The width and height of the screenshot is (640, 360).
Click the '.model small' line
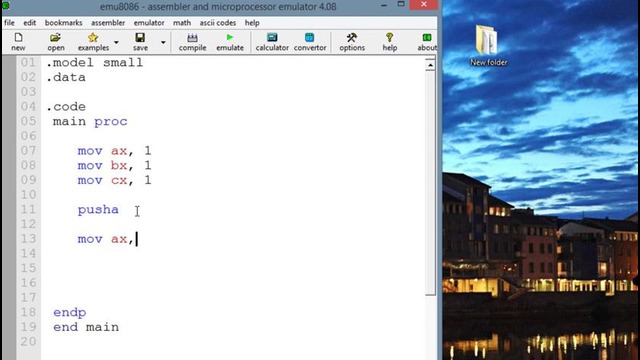click(x=94, y=62)
